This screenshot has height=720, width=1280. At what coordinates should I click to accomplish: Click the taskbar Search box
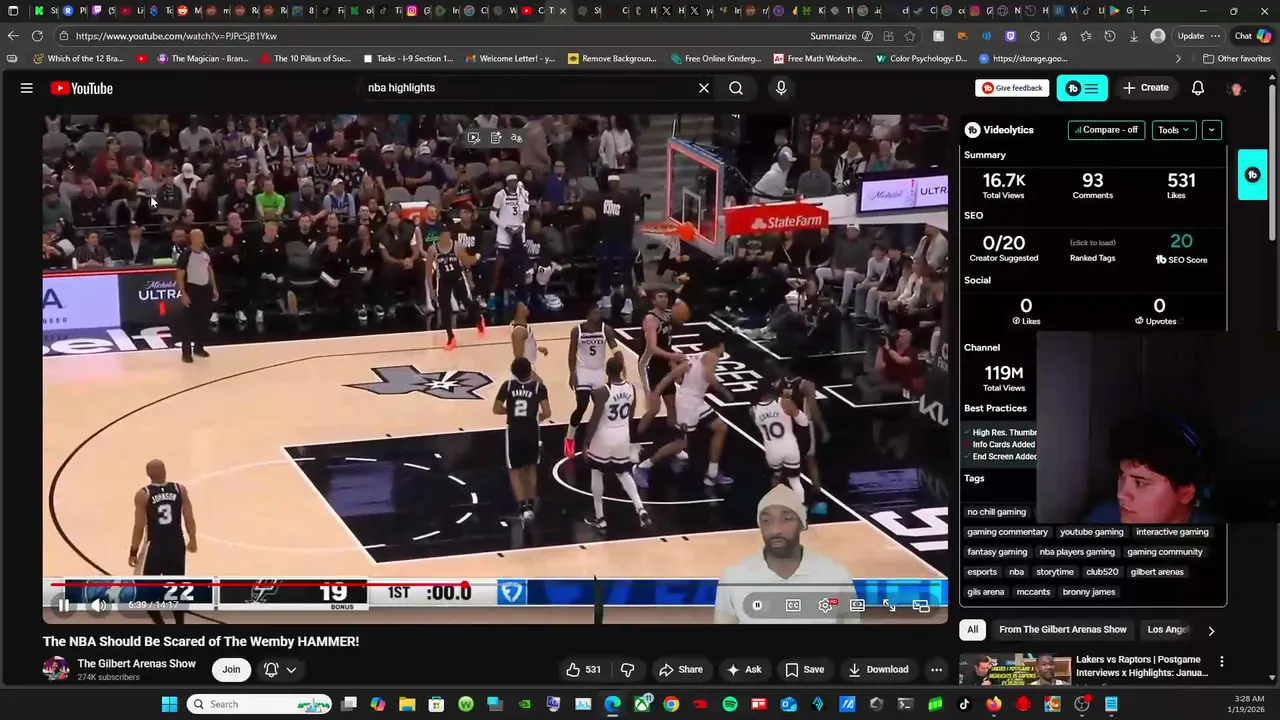(259, 704)
